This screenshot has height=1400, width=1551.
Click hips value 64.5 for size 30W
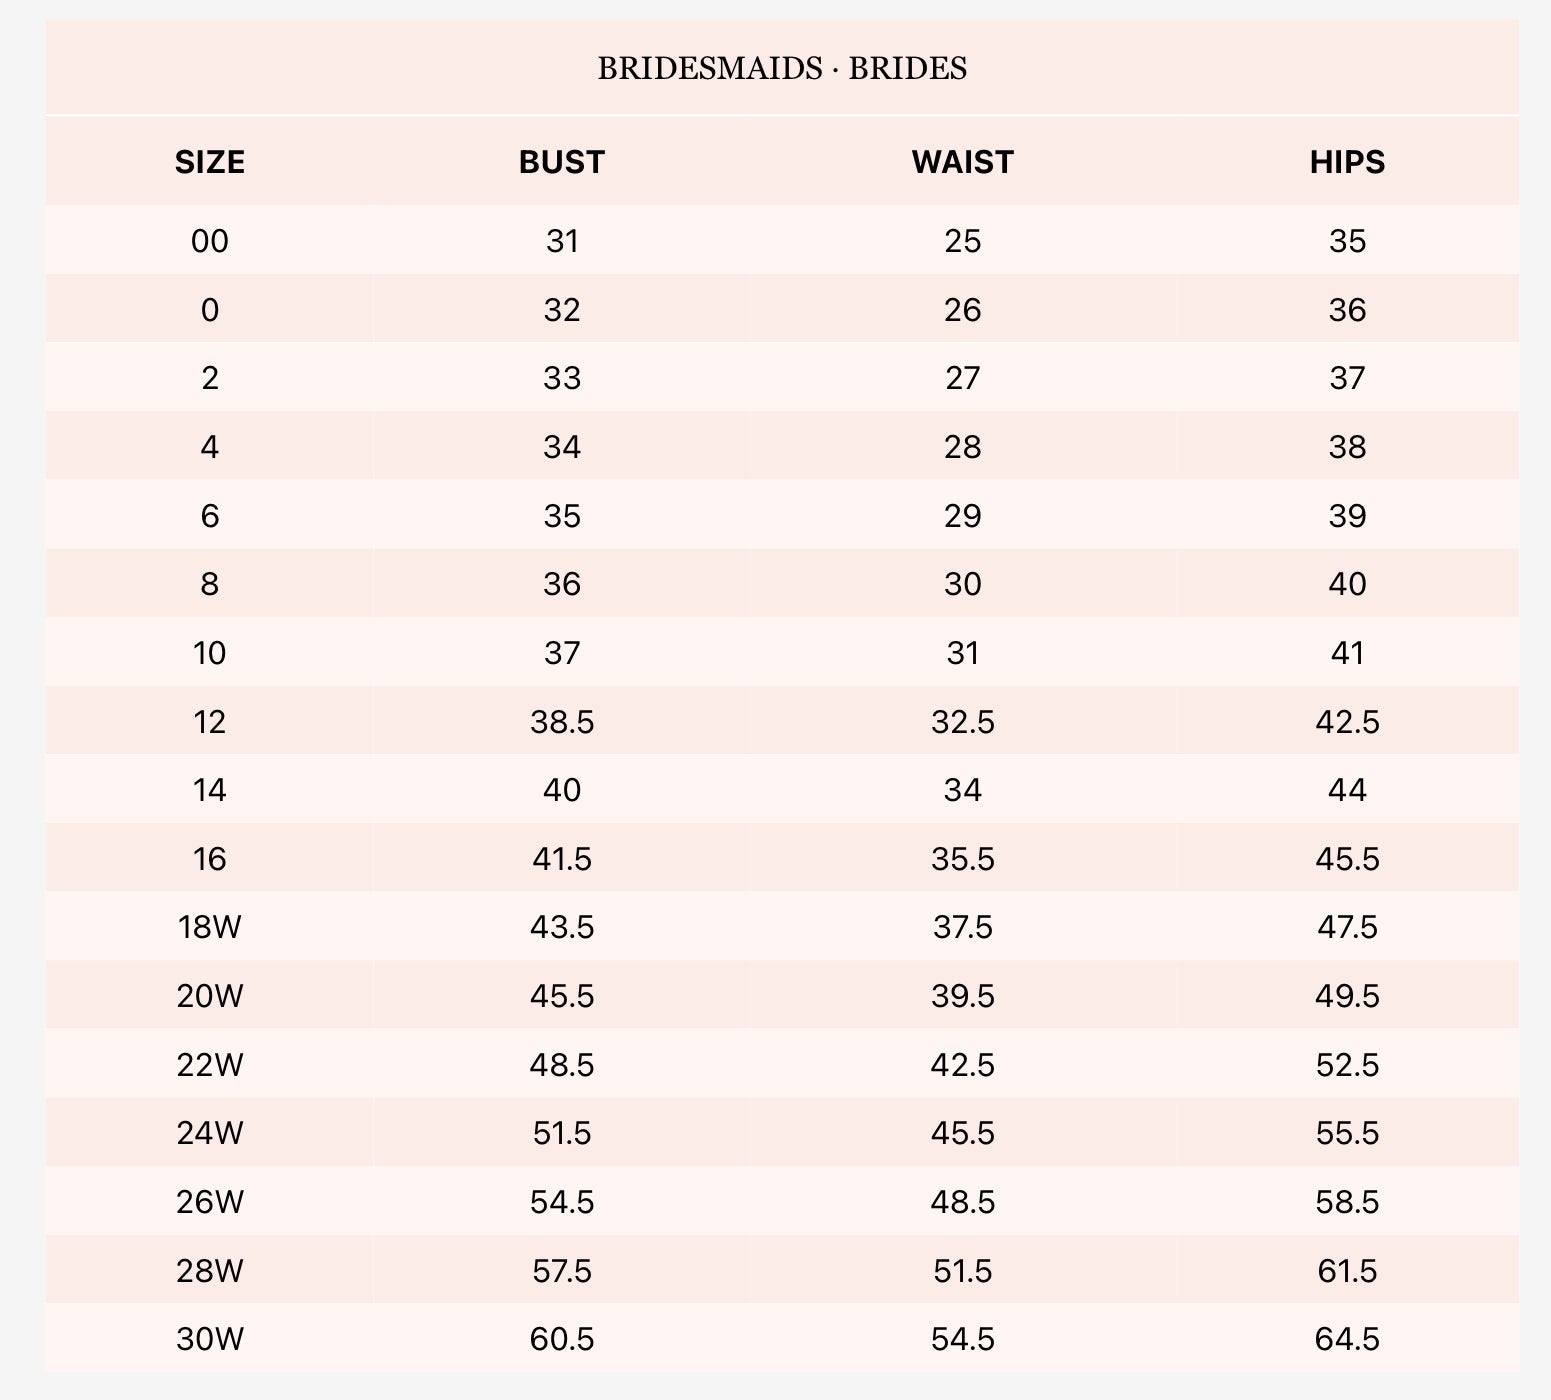click(1347, 1339)
